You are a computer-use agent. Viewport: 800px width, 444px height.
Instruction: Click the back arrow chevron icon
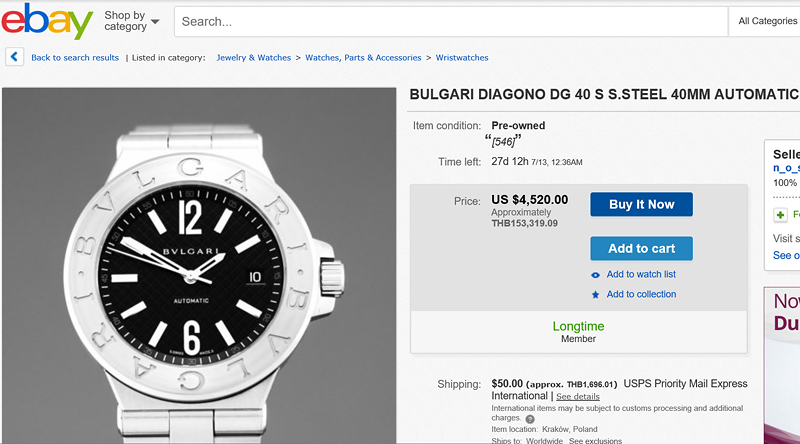click(x=14, y=57)
